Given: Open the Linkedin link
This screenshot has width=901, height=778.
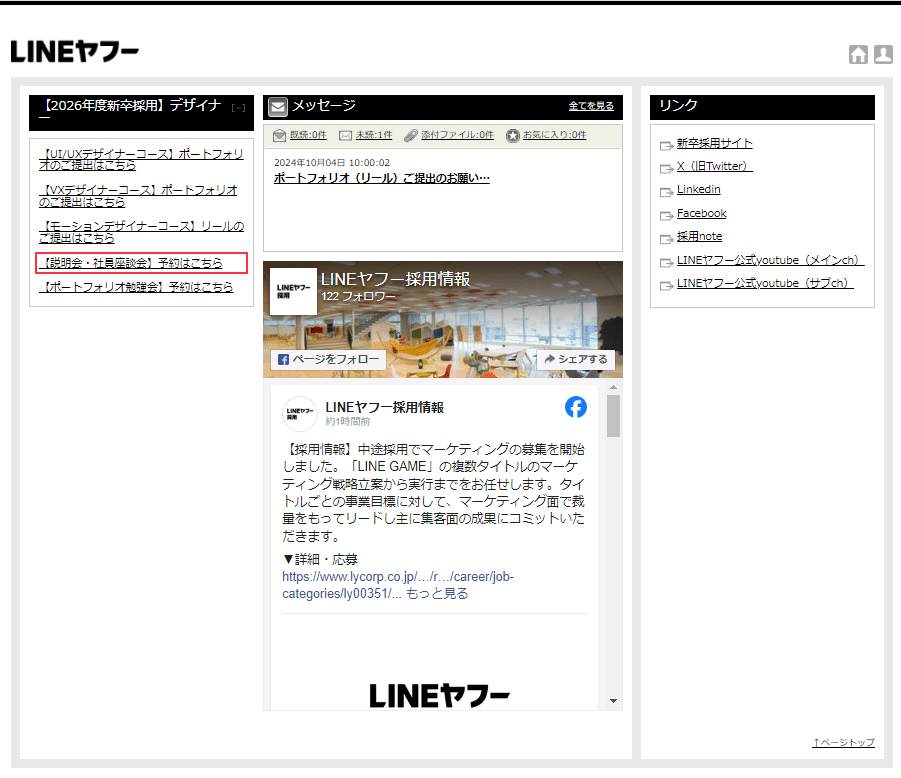Looking at the screenshot, I should pyautogui.click(x=698, y=189).
